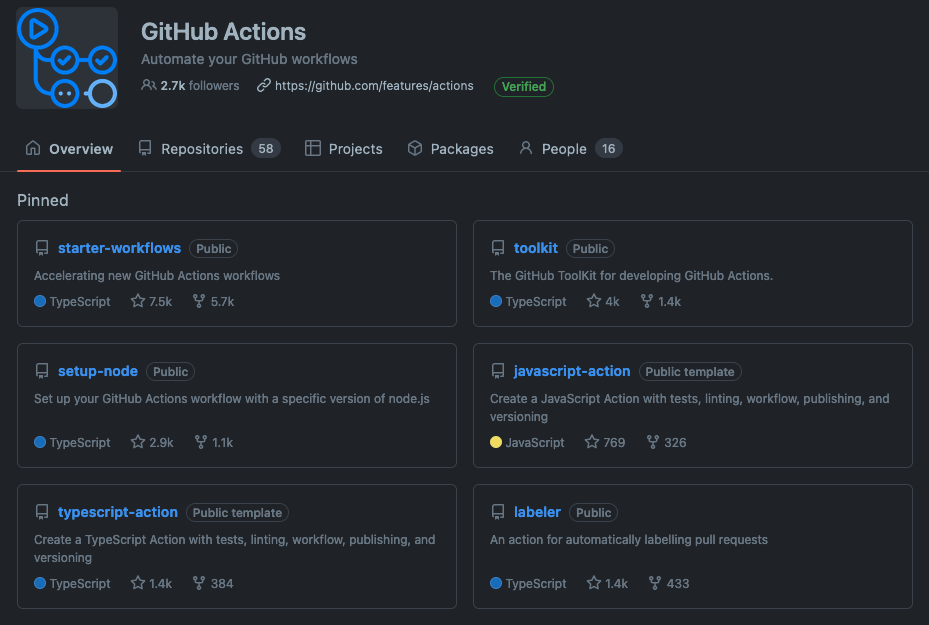The image size is (929, 625).
Task: Open the setup-node repository
Action: click(x=98, y=371)
